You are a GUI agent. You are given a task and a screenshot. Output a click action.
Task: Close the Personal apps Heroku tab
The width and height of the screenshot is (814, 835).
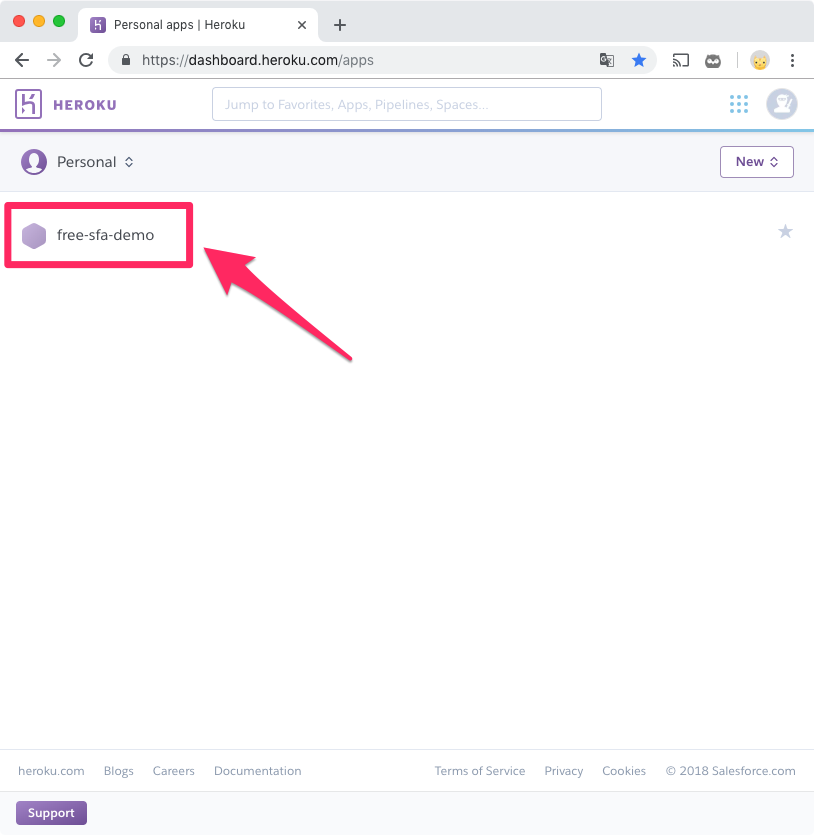point(302,25)
